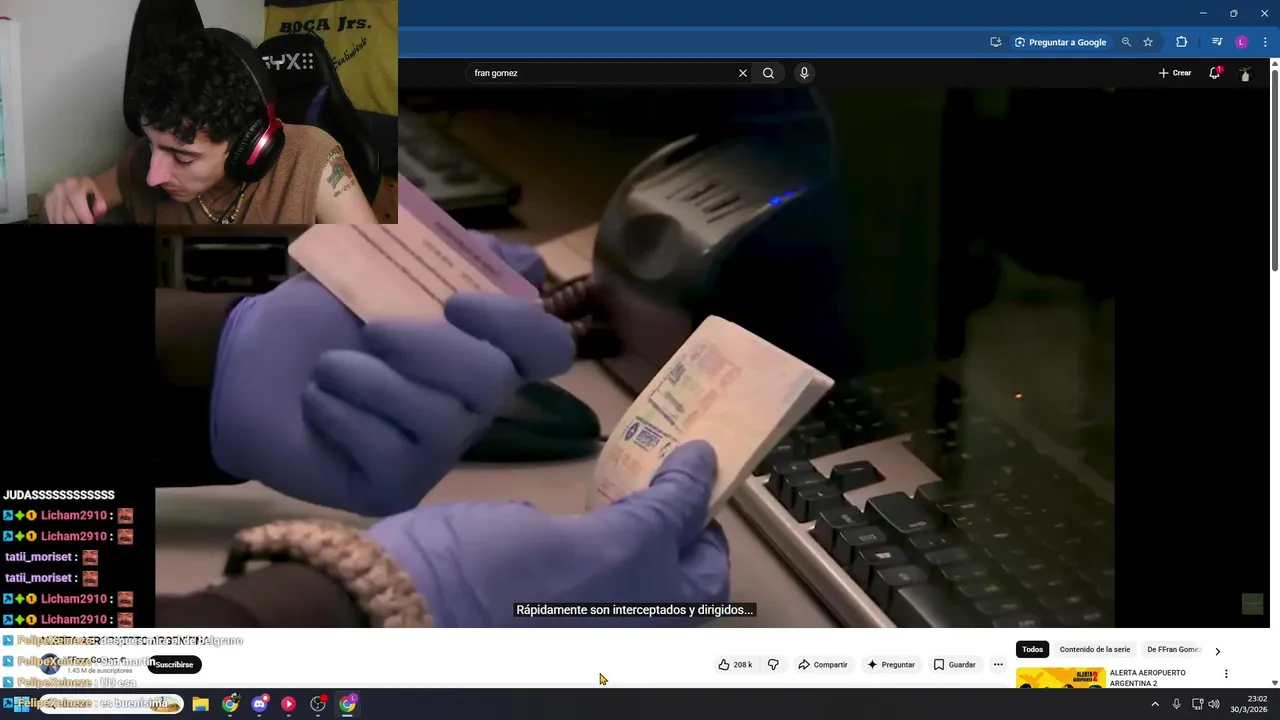
Task: Open ALERTA AEROPUERTO ARGENTINA 2 thumbnail
Action: (x=1060, y=678)
